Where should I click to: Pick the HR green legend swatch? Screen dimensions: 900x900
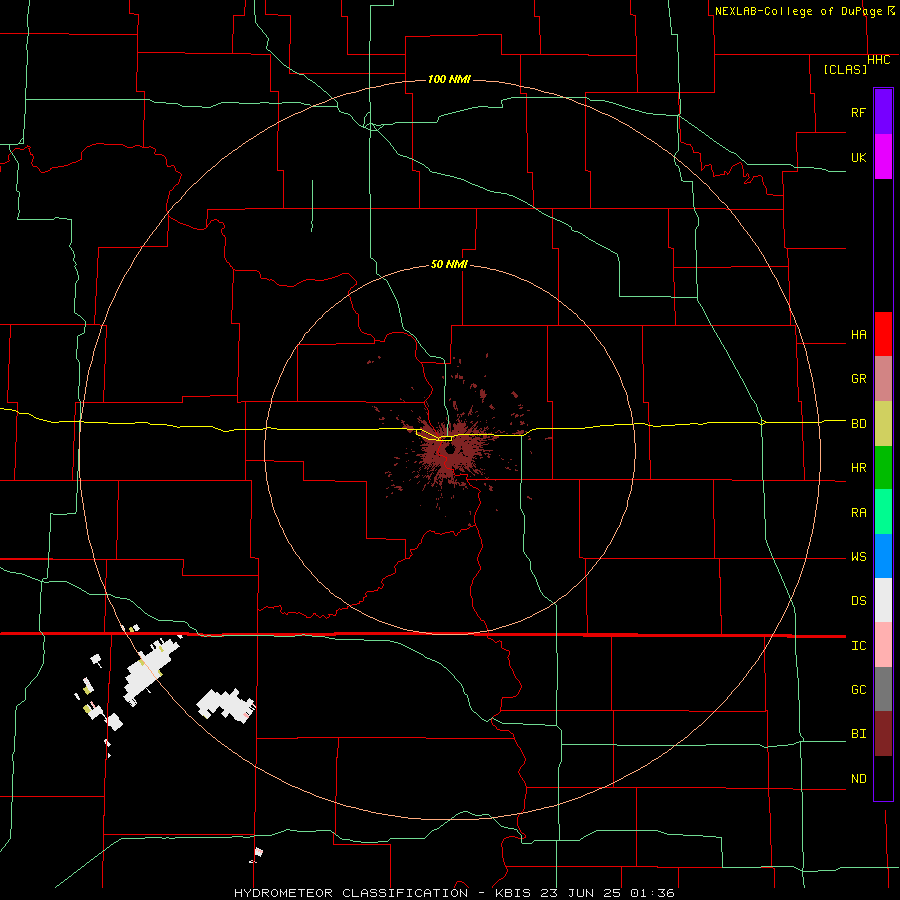pyautogui.click(x=883, y=468)
